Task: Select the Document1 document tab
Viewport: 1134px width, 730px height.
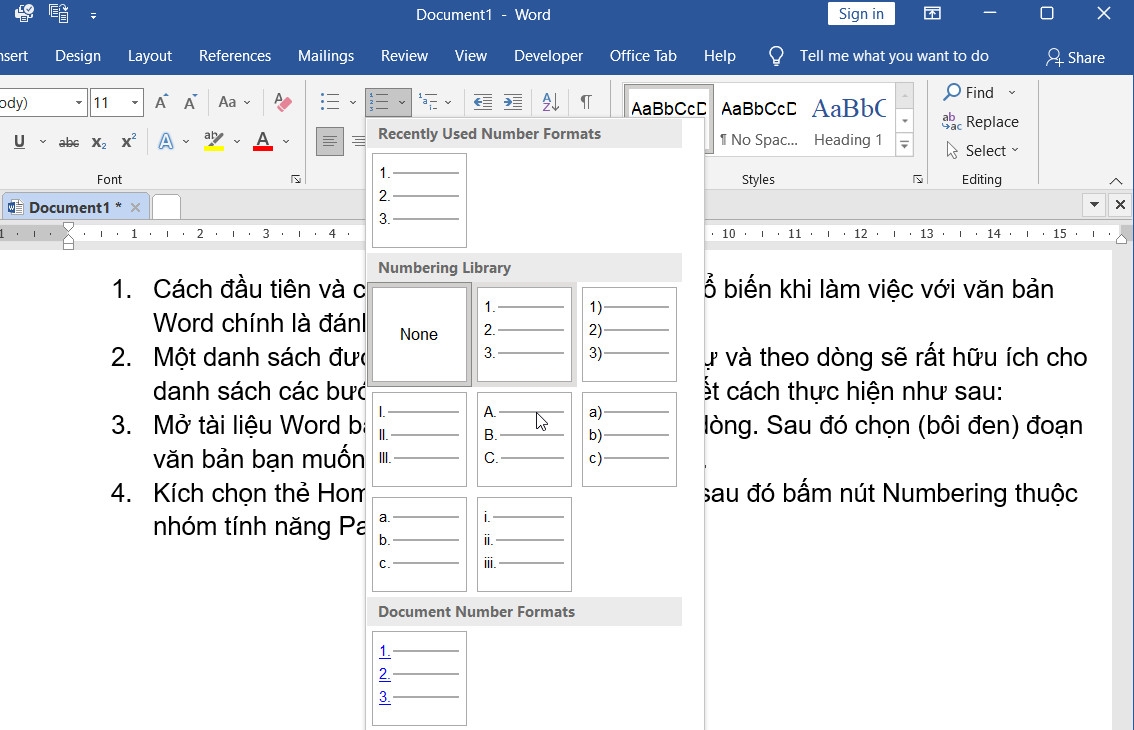Action: pos(74,208)
